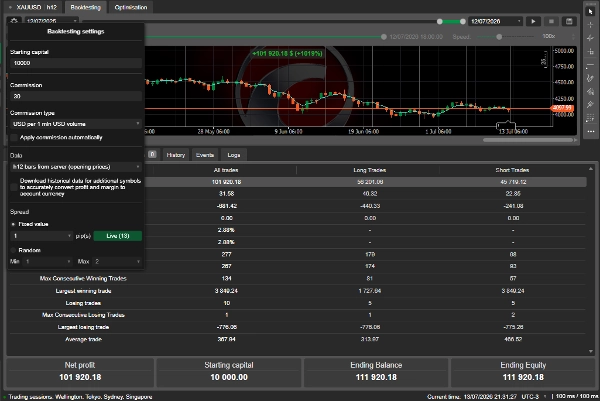The width and height of the screenshot is (600, 401).
Task: Open the start date dropdown beside the gear
Action: [x=52, y=21]
